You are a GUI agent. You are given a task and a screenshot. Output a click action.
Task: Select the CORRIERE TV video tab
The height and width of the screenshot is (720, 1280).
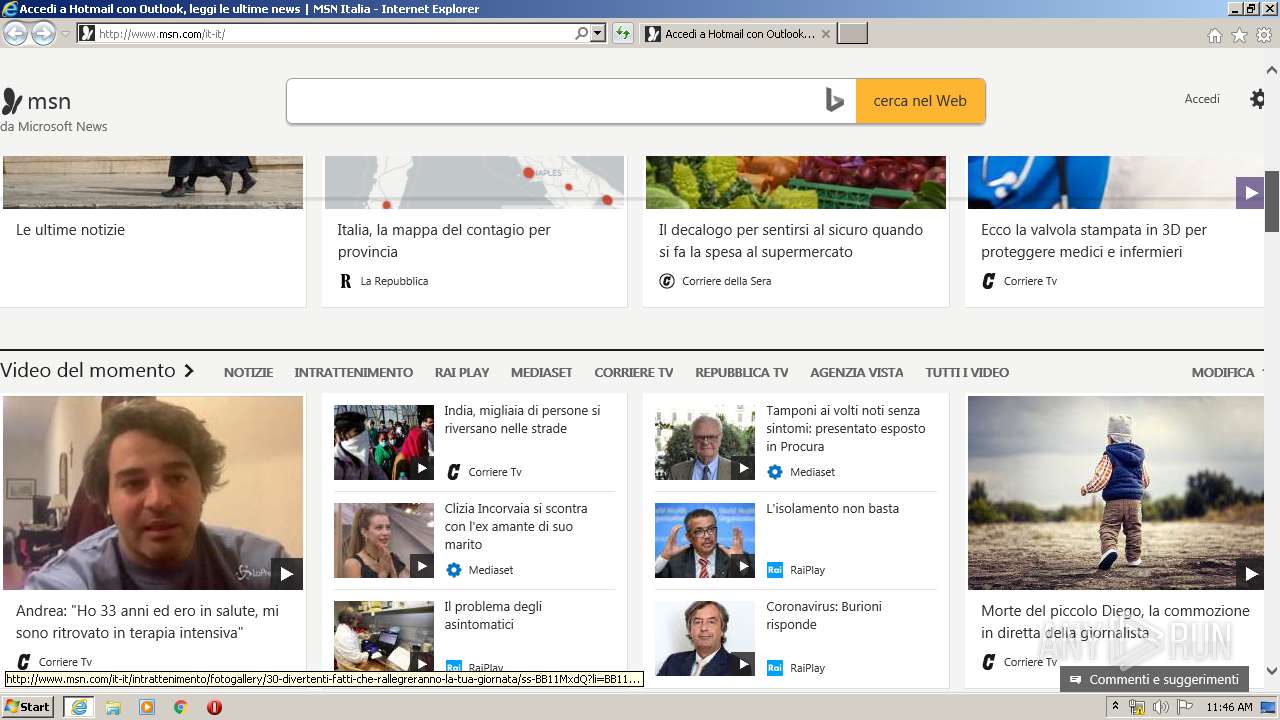pos(634,372)
